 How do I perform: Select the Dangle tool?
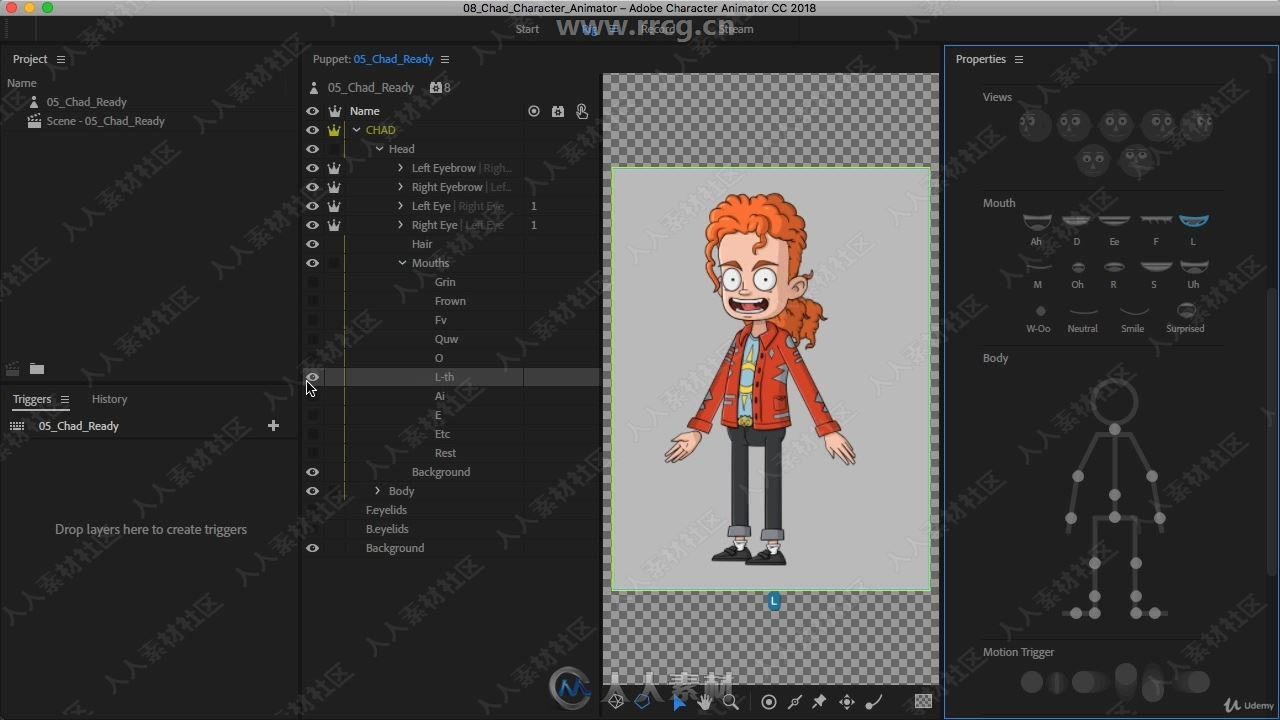click(873, 702)
